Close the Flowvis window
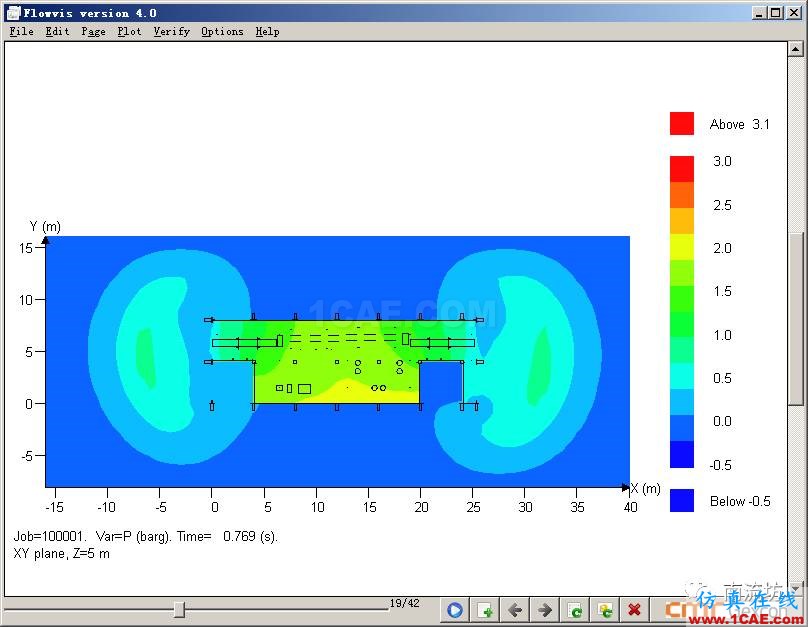 [x=794, y=13]
